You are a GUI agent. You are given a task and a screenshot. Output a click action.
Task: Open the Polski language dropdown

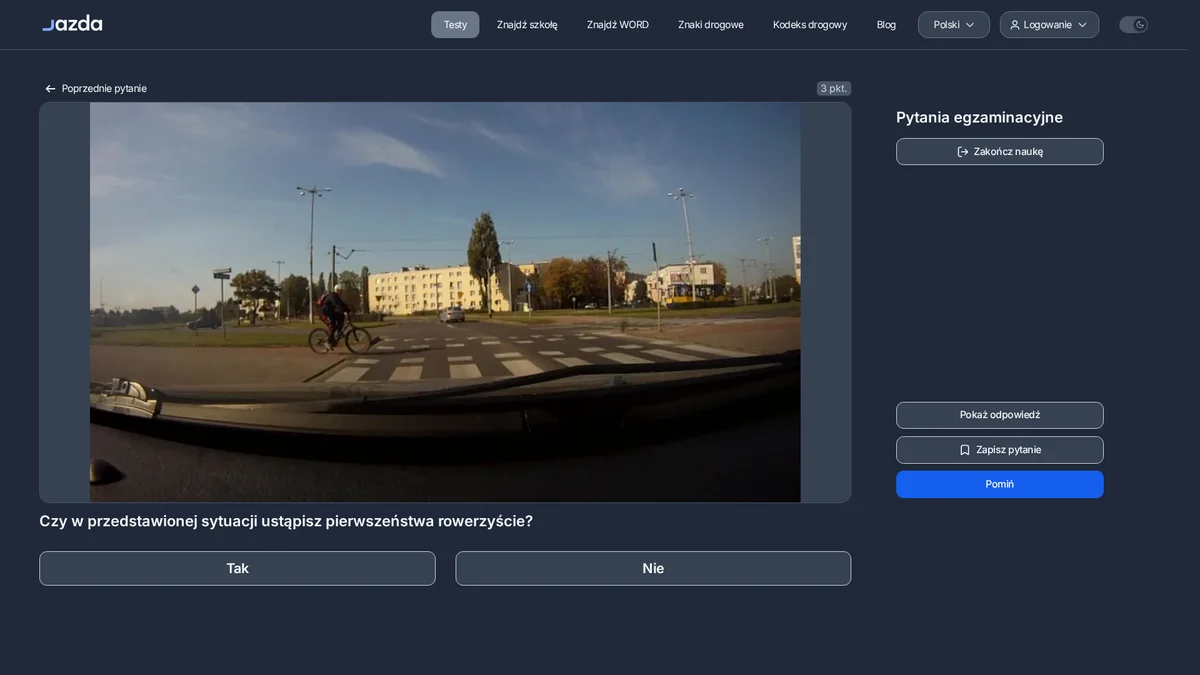(954, 25)
